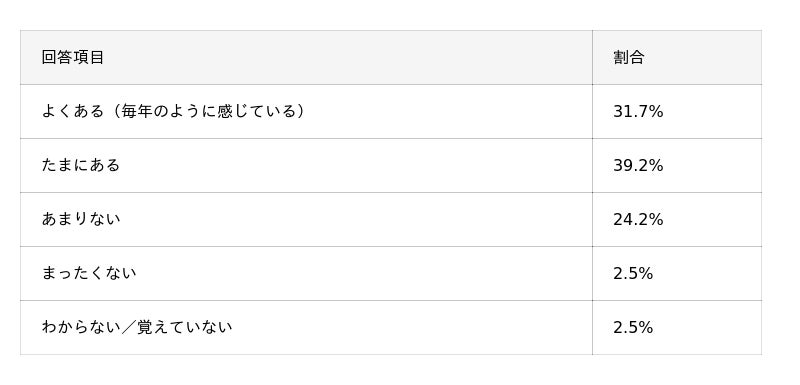Click the empty area of the あまりない cell

[357, 219]
